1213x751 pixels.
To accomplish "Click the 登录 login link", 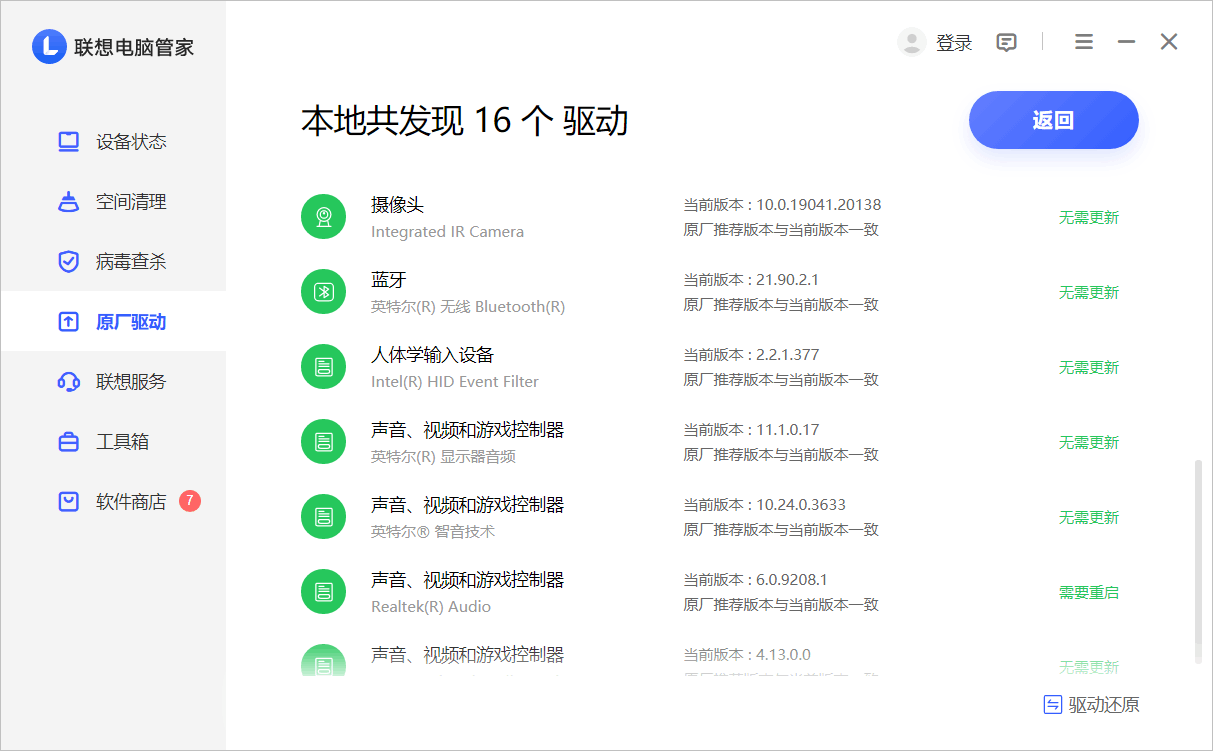I will [x=954, y=43].
